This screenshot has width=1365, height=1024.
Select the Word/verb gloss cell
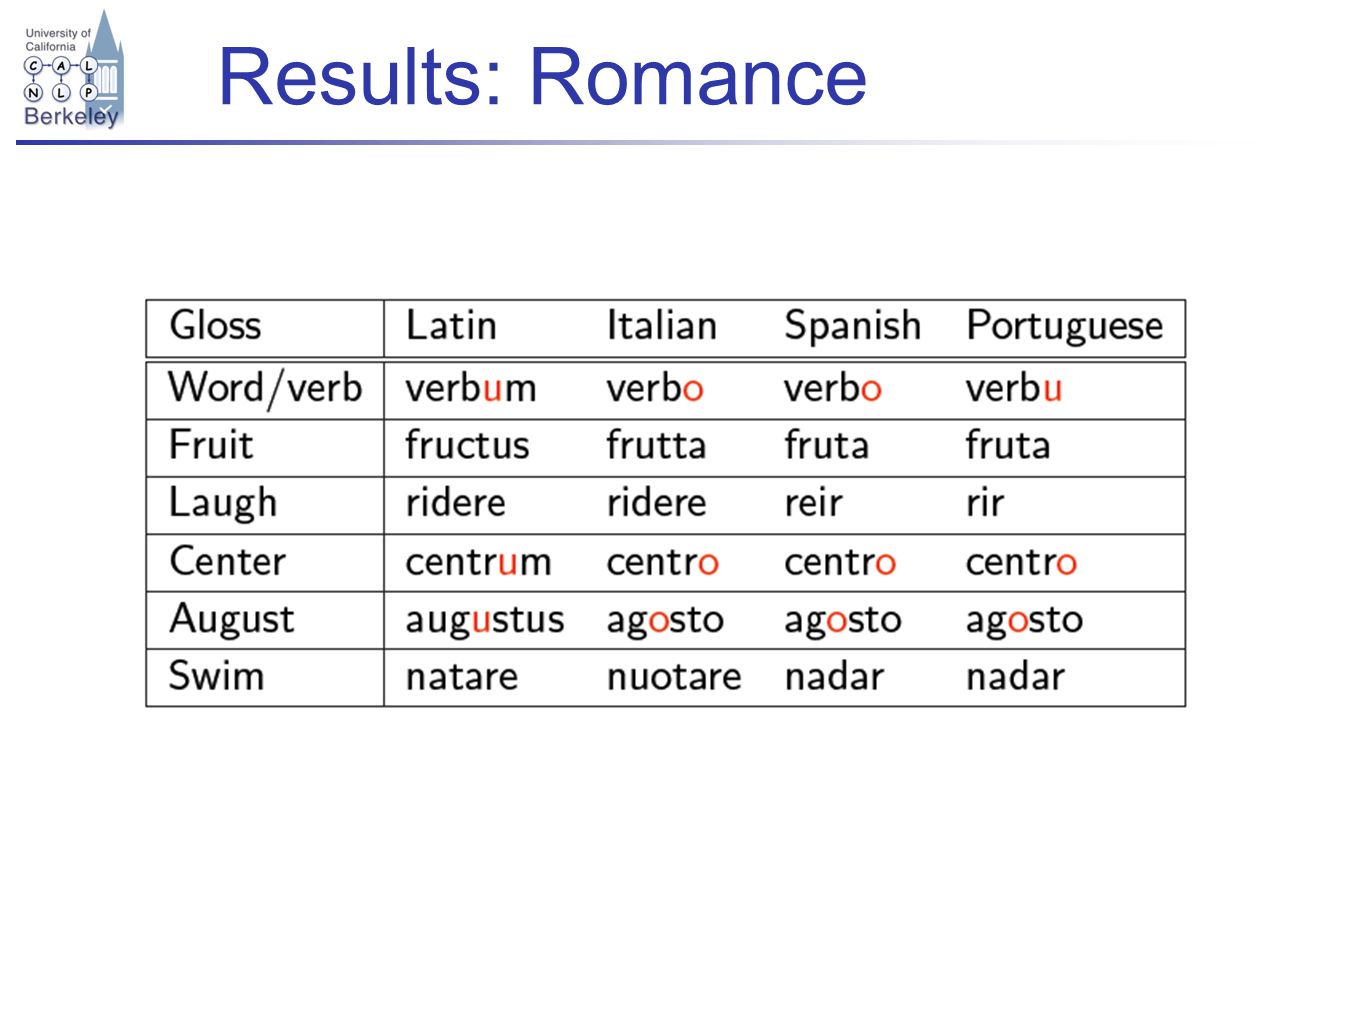[265, 388]
